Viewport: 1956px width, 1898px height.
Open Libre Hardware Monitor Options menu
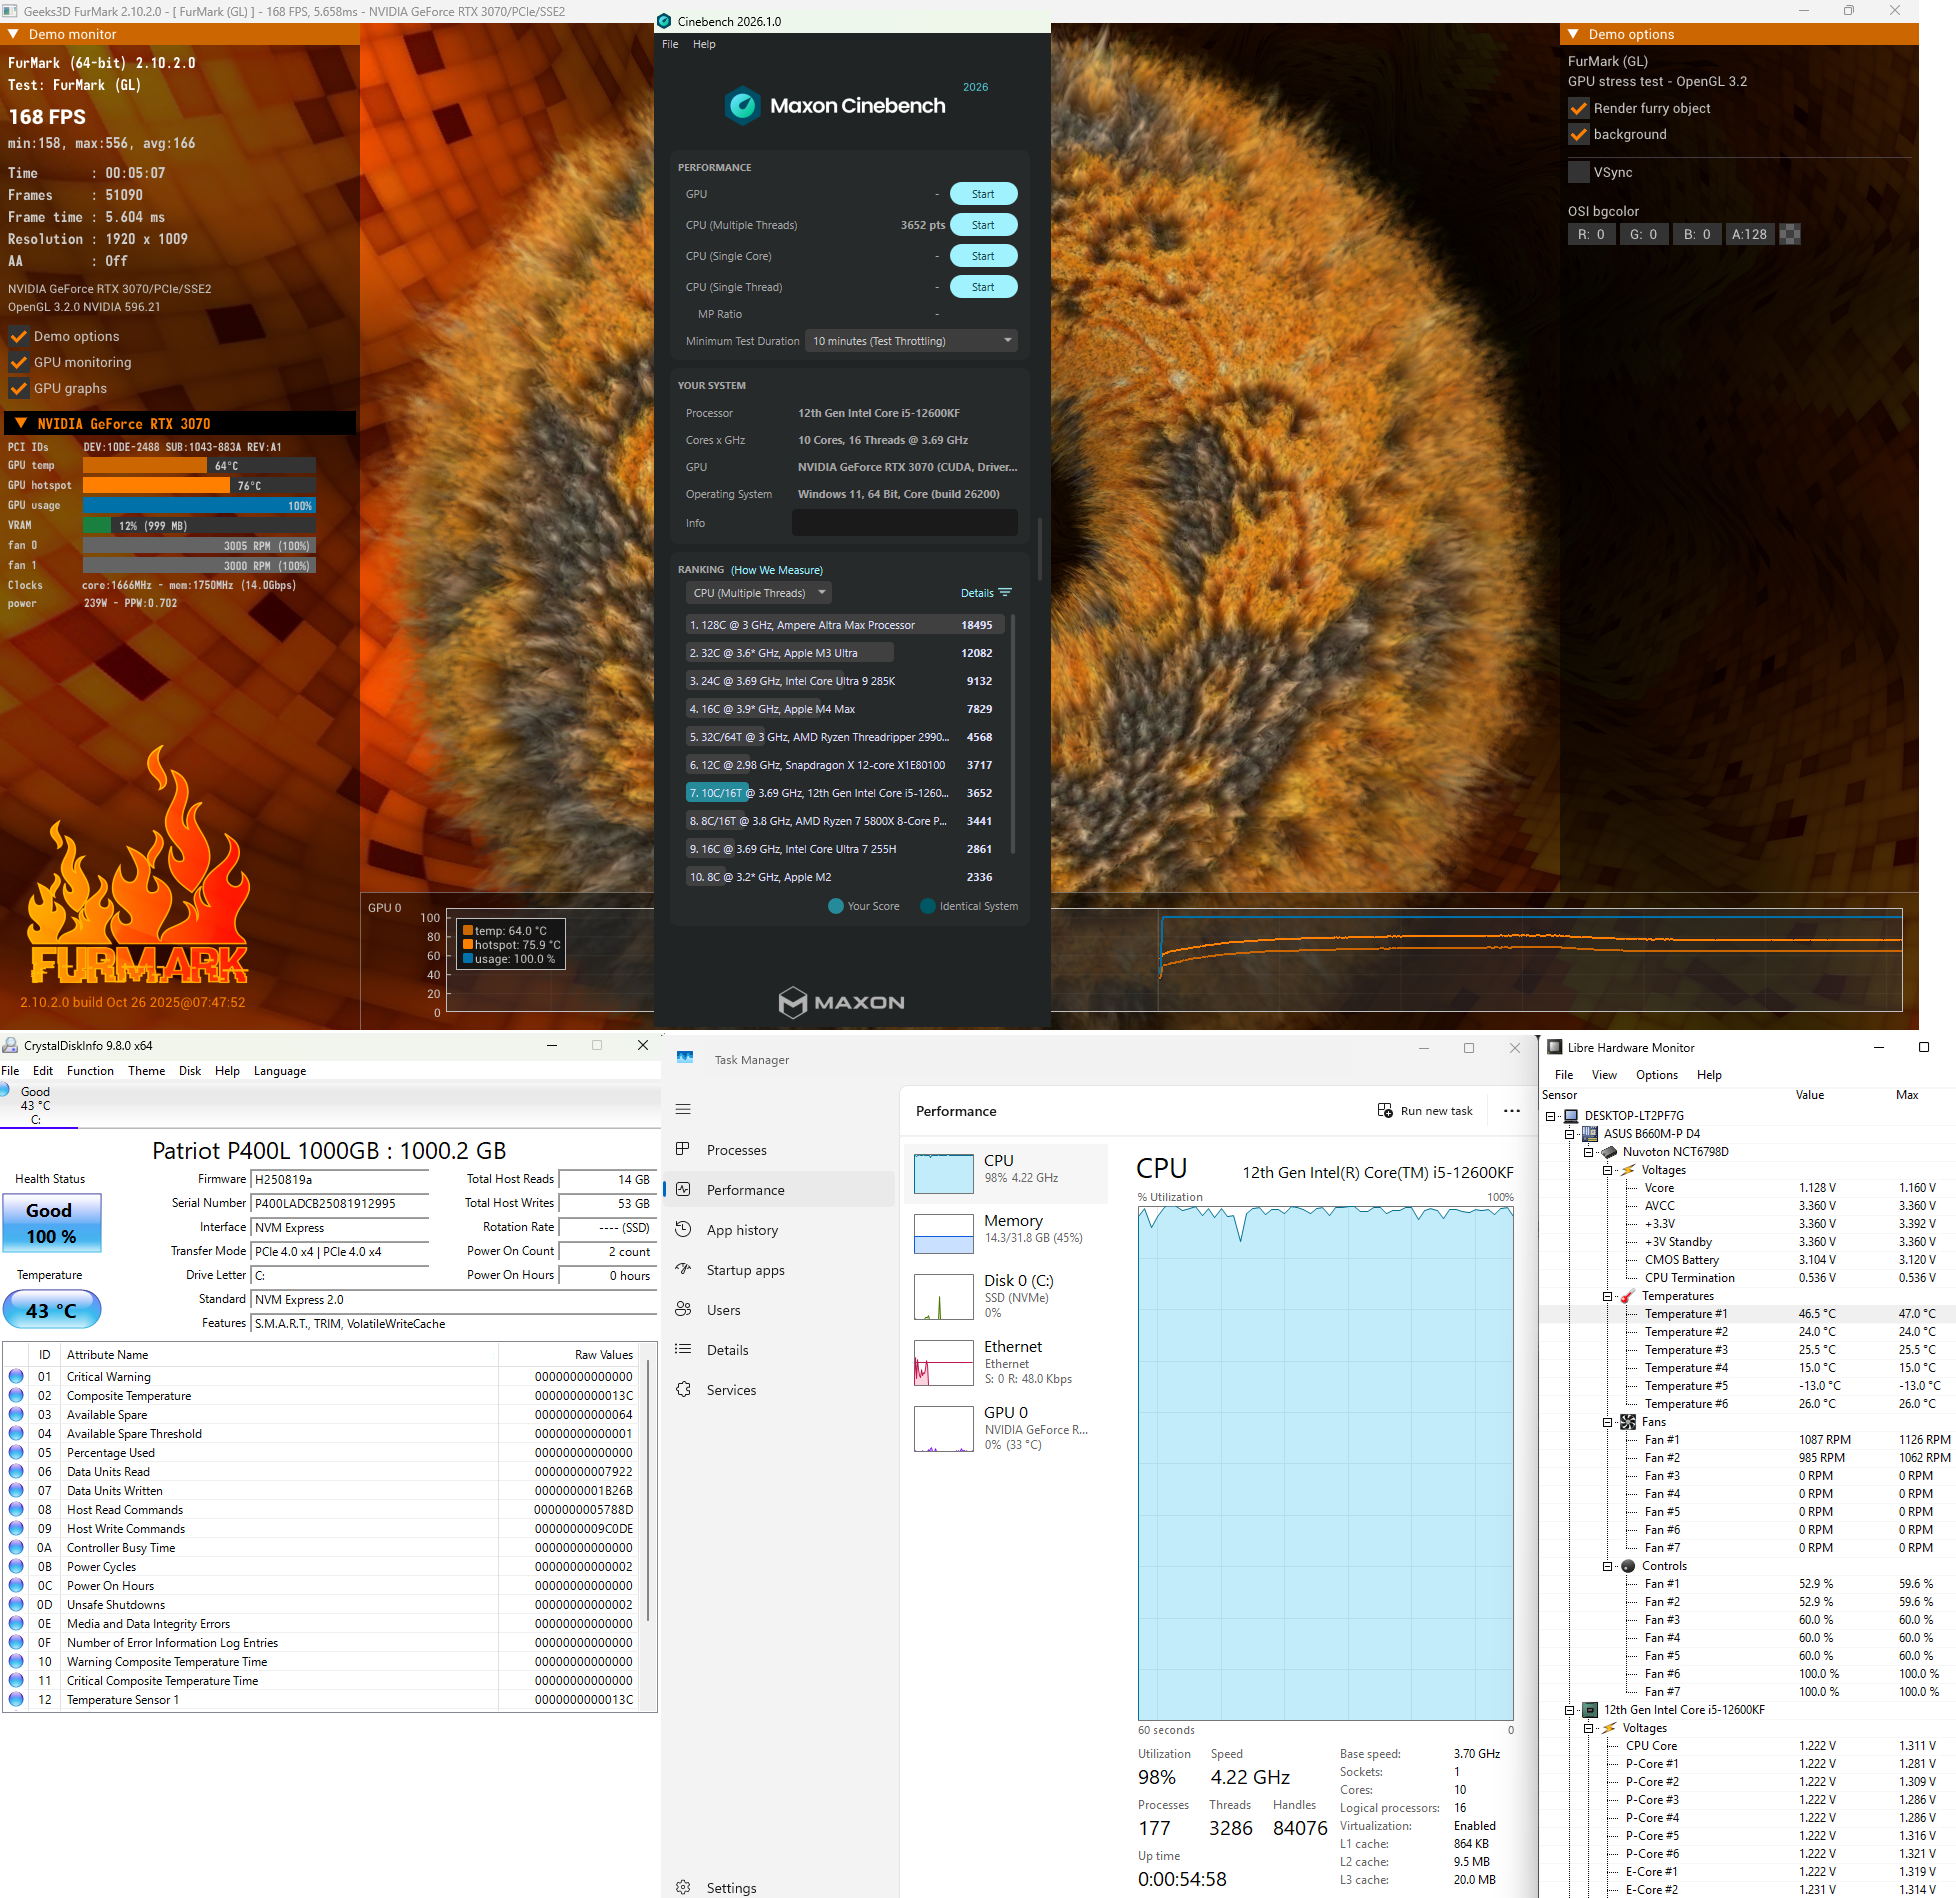(x=1656, y=1075)
